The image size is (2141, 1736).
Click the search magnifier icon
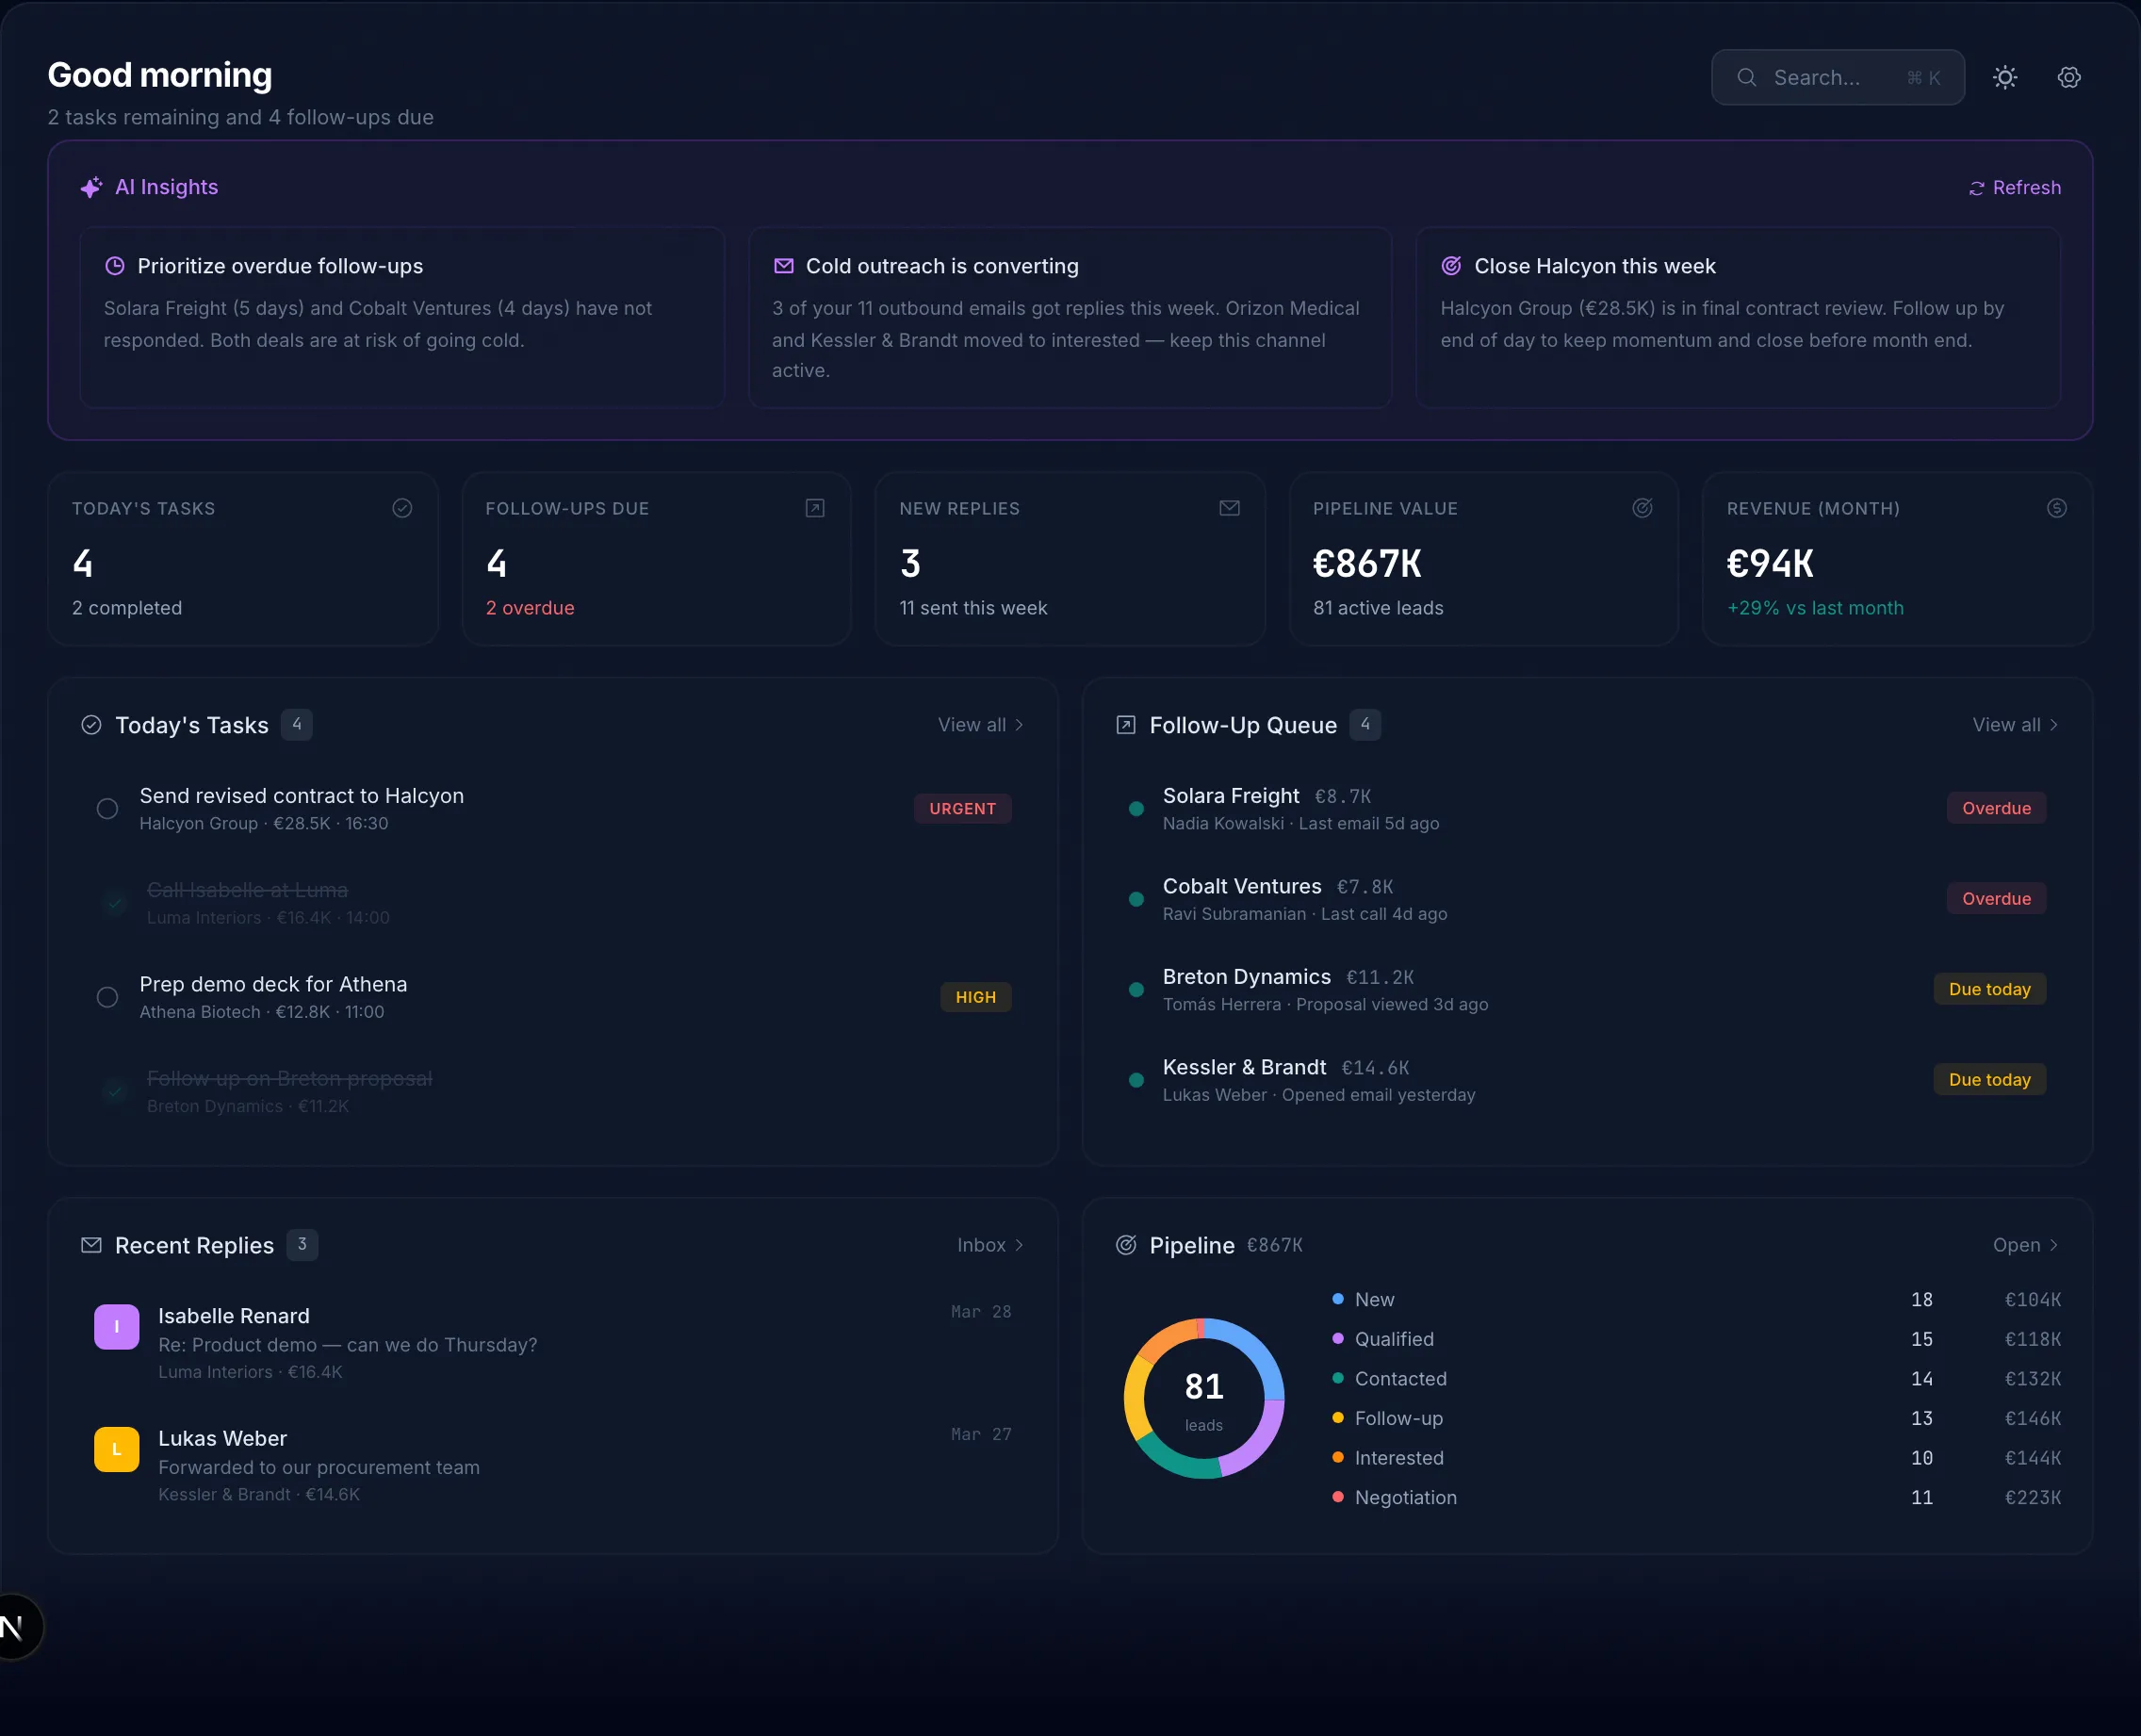(1746, 77)
